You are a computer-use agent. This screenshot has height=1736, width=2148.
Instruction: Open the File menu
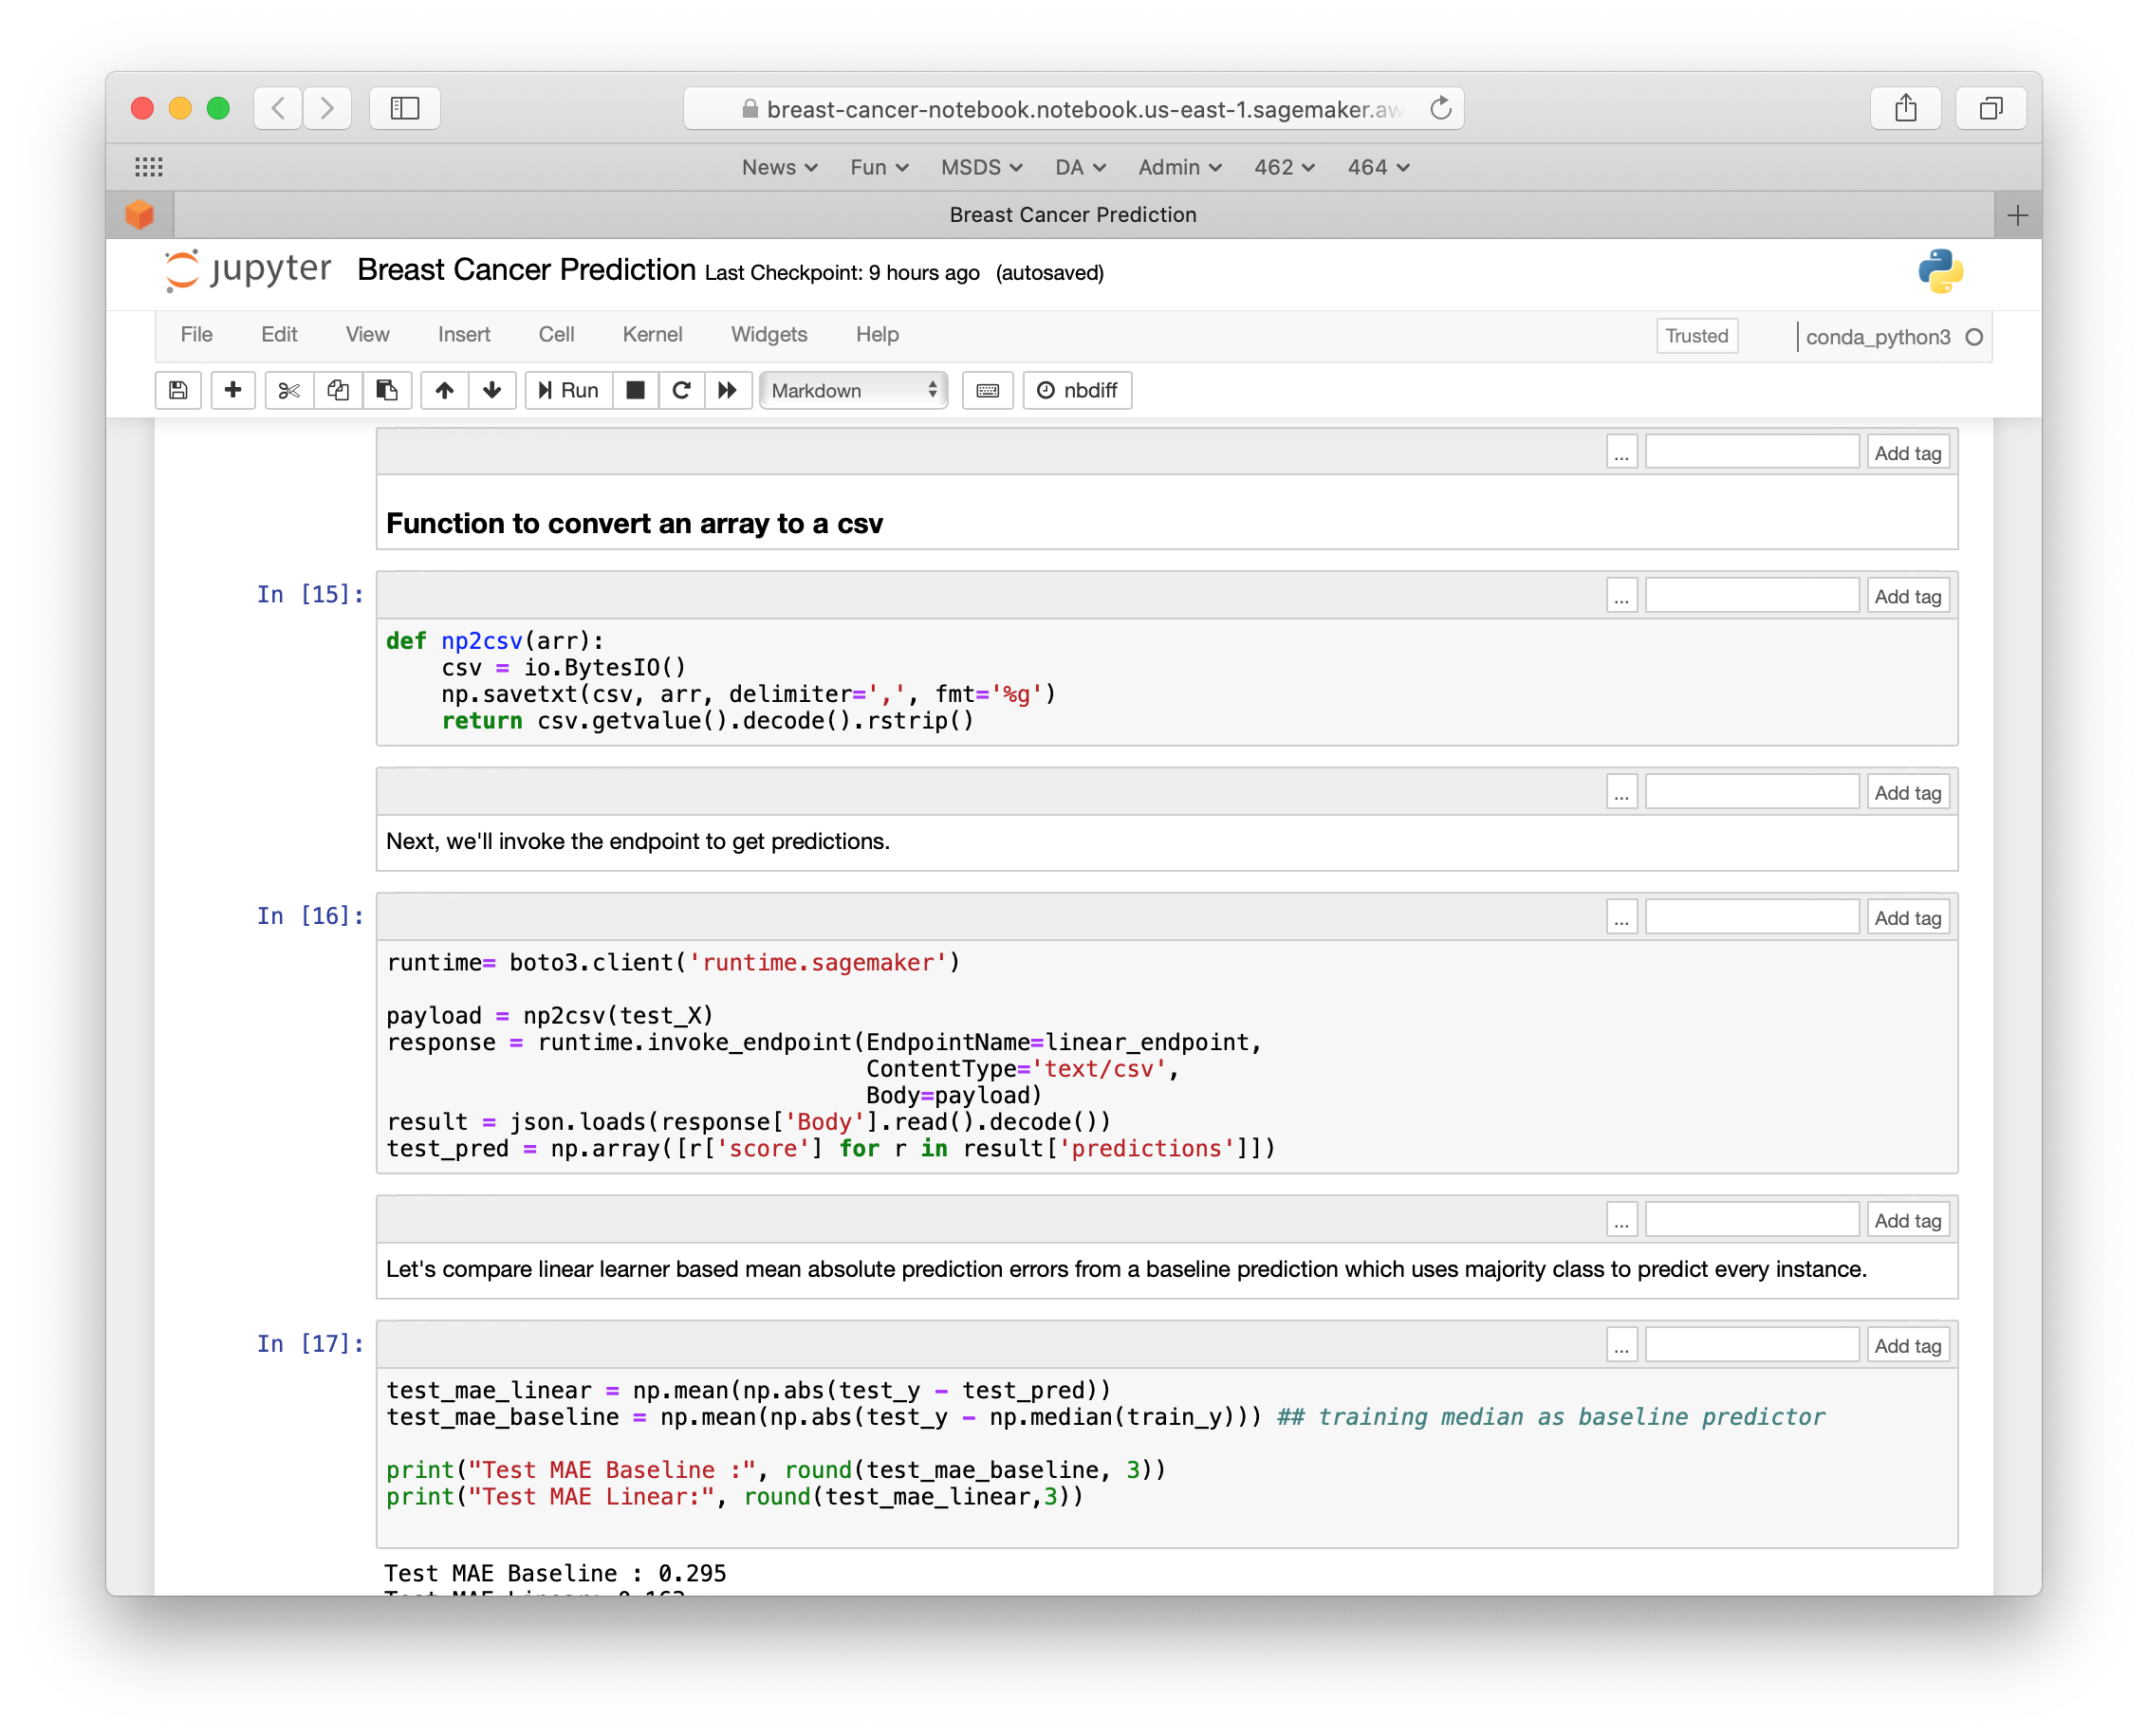click(x=196, y=334)
